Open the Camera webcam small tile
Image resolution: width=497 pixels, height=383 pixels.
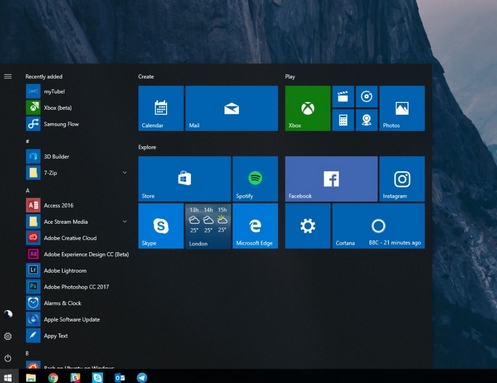click(367, 120)
